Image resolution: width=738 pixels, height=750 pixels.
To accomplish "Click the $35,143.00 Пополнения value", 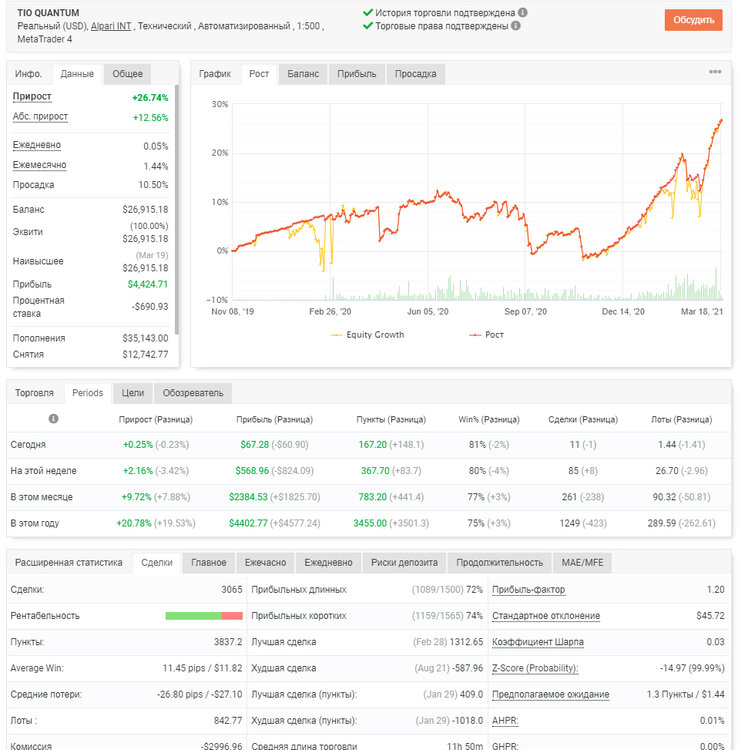I will (x=145, y=339).
